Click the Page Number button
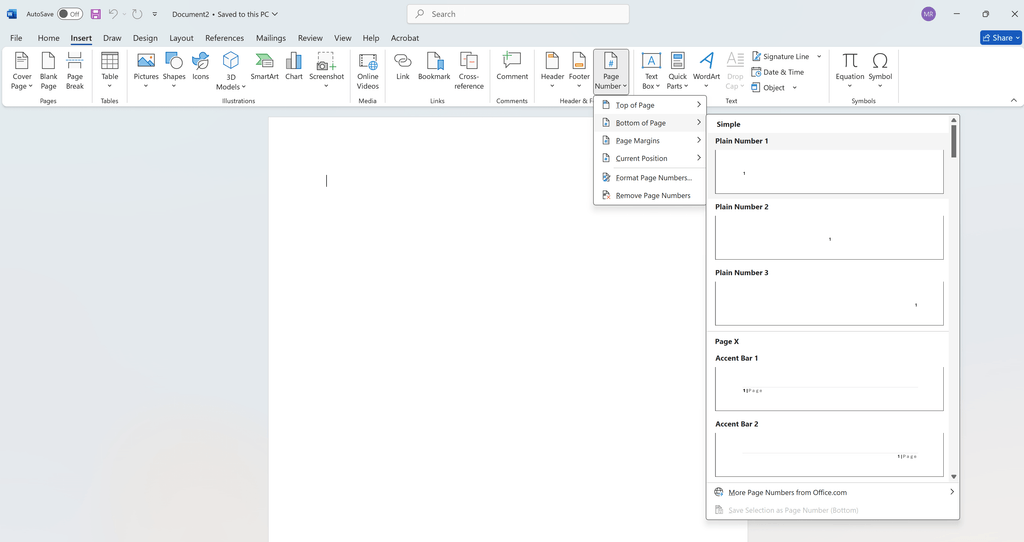This screenshot has height=542, width=1024. 611,71
